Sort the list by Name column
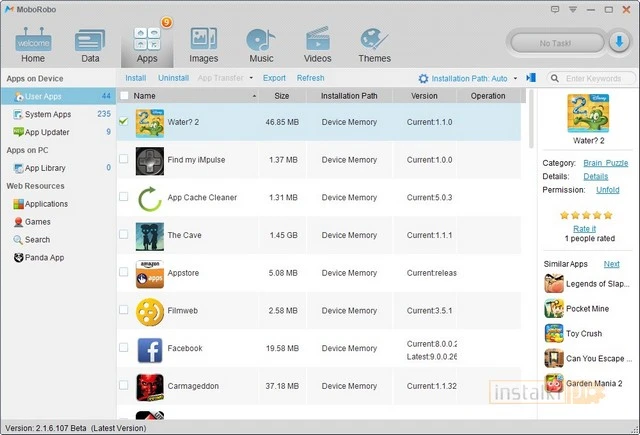 point(190,96)
